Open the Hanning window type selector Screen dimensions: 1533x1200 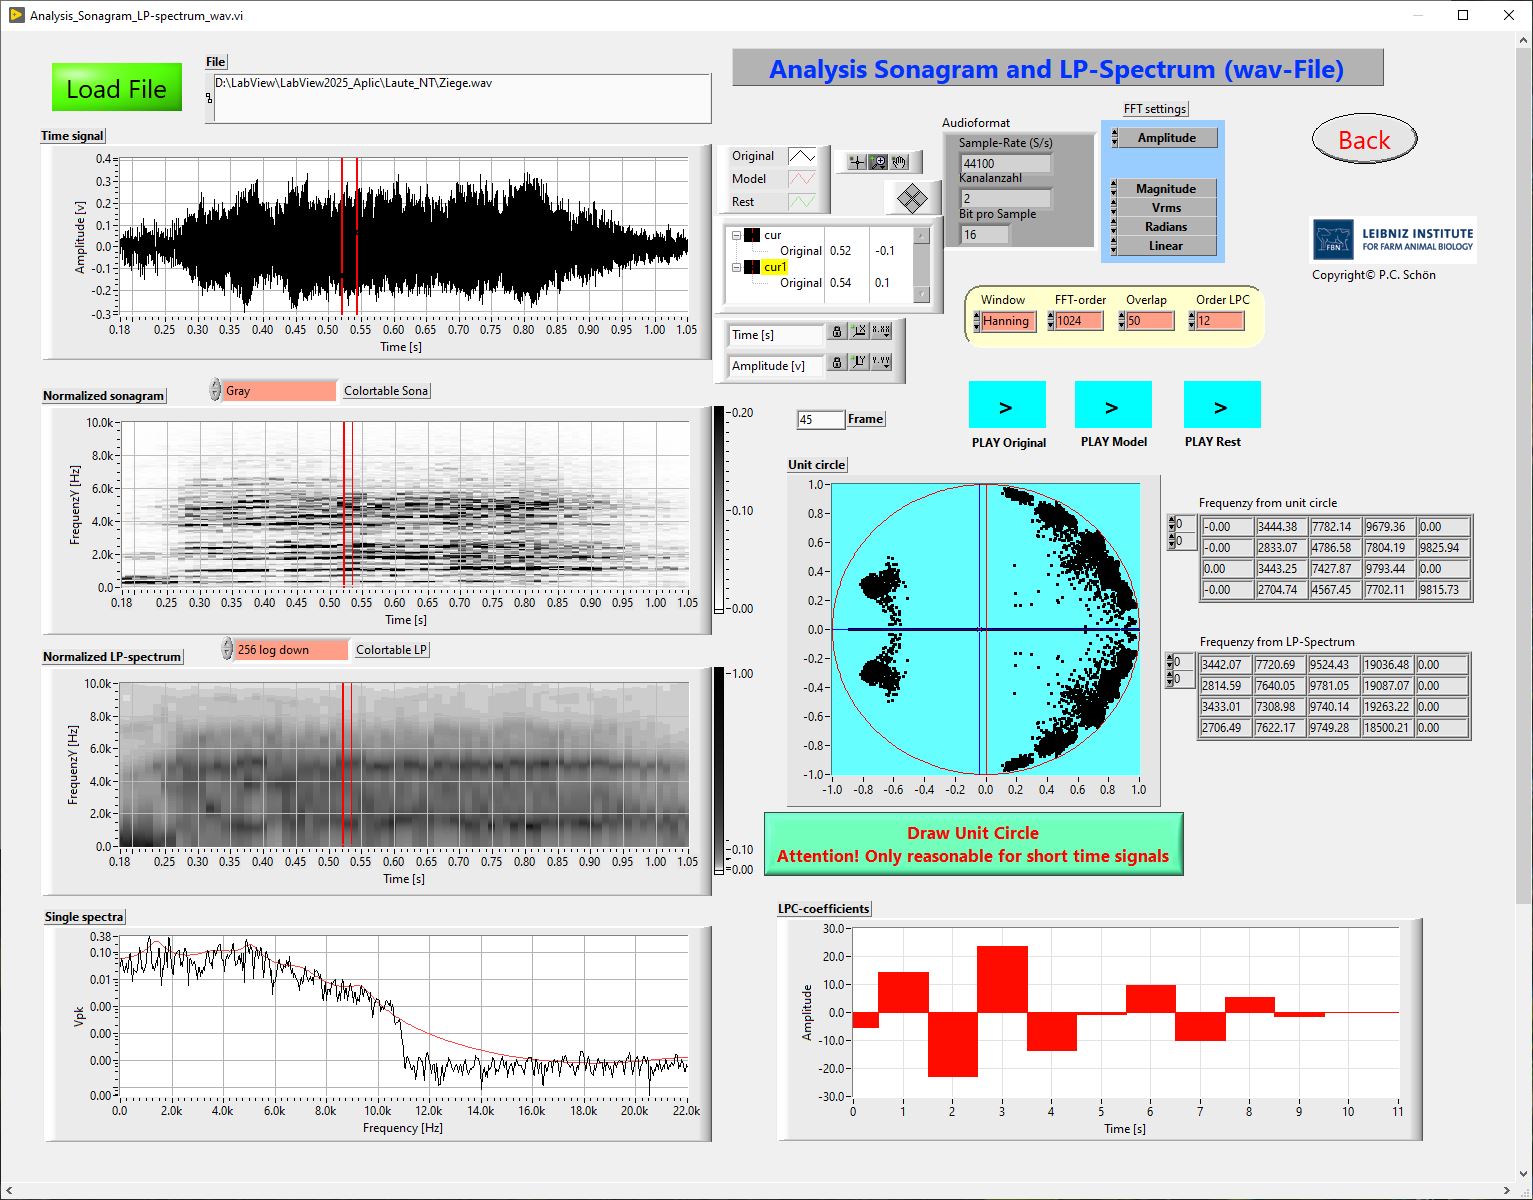1007,321
